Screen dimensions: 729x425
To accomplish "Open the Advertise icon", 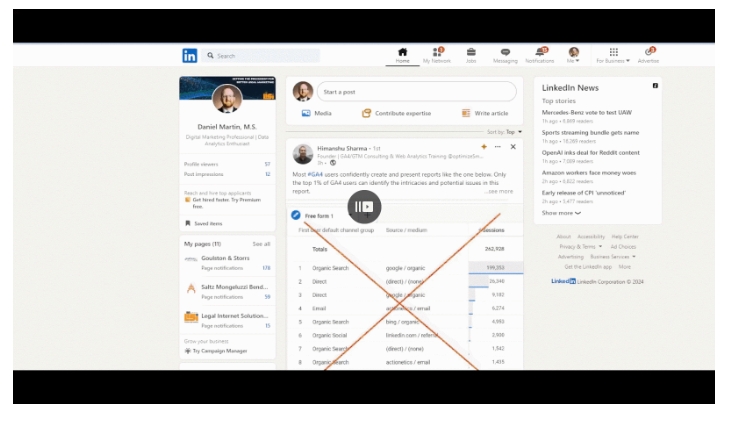I will (x=649, y=55).
